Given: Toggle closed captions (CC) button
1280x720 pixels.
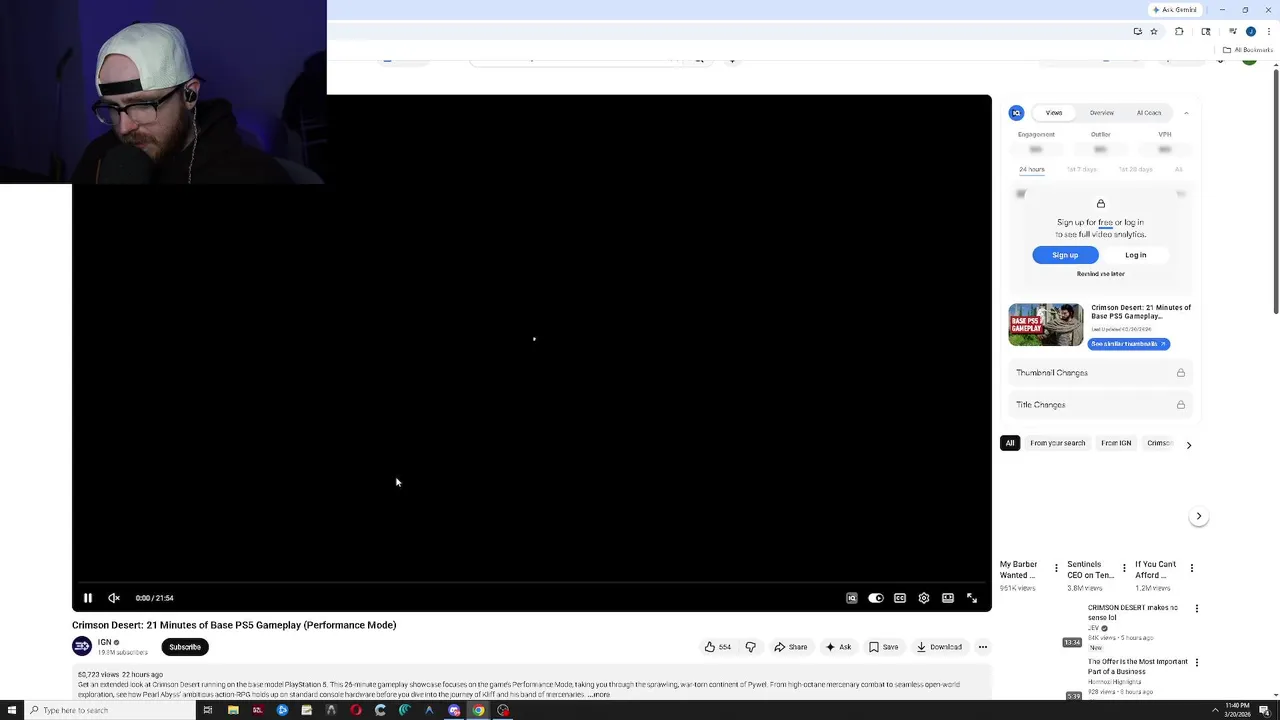Looking at the screenshot, I should tap(900, 598).
